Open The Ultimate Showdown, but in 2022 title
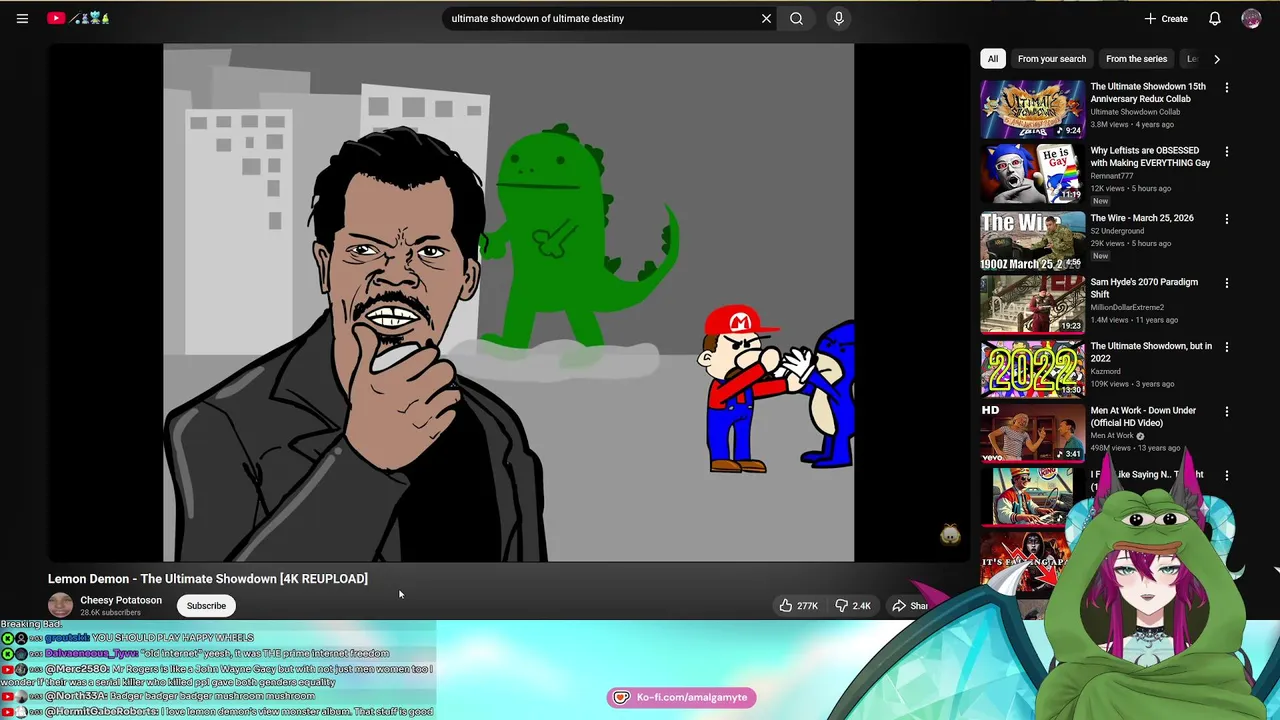This screenshot has height=720, width=1280. click(1151, 352)
